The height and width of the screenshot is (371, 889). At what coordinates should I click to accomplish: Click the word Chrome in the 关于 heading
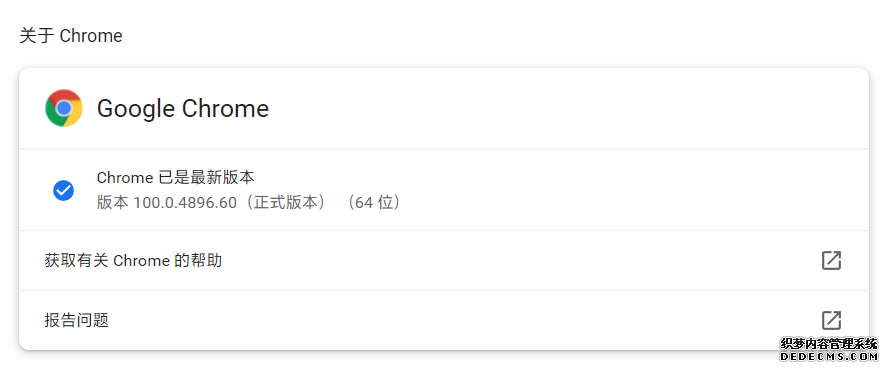(91, 36)
